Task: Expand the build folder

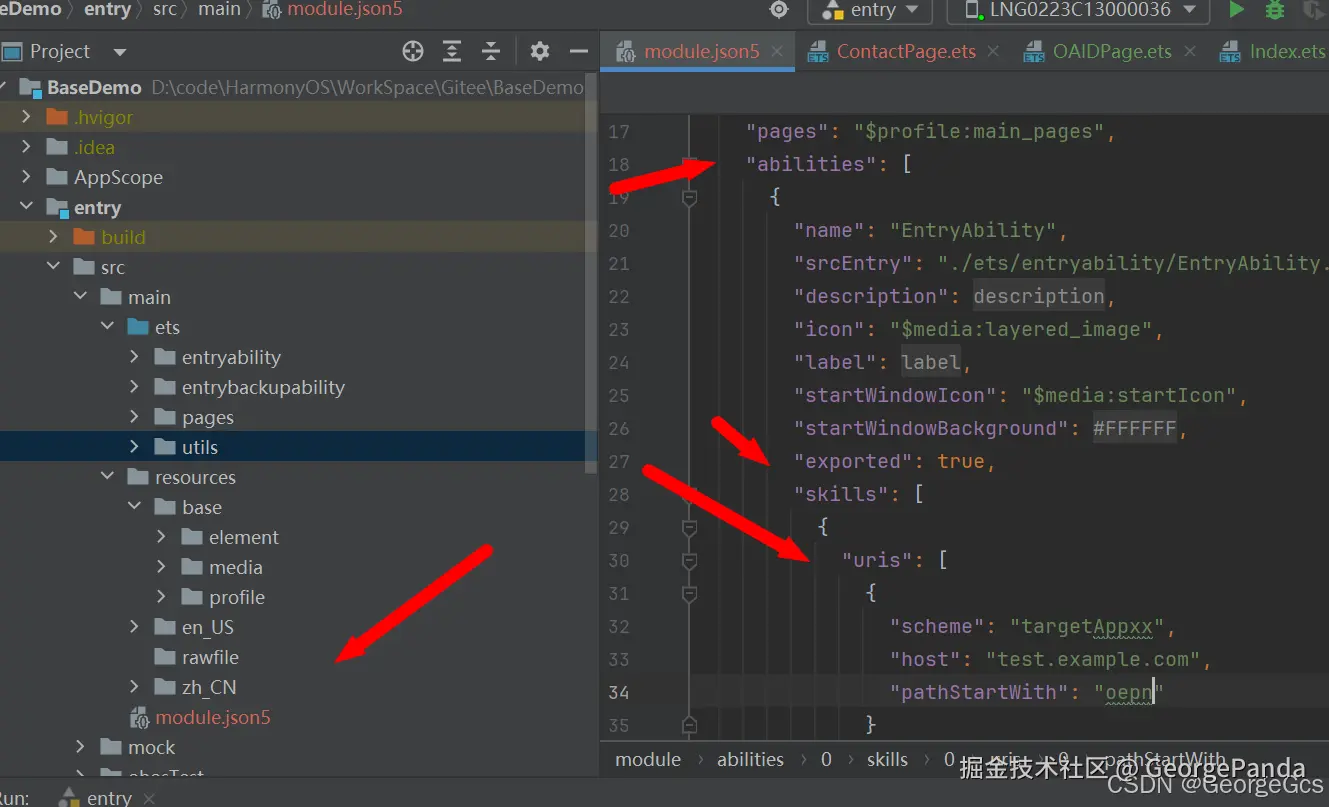Action: click(54, 237)
